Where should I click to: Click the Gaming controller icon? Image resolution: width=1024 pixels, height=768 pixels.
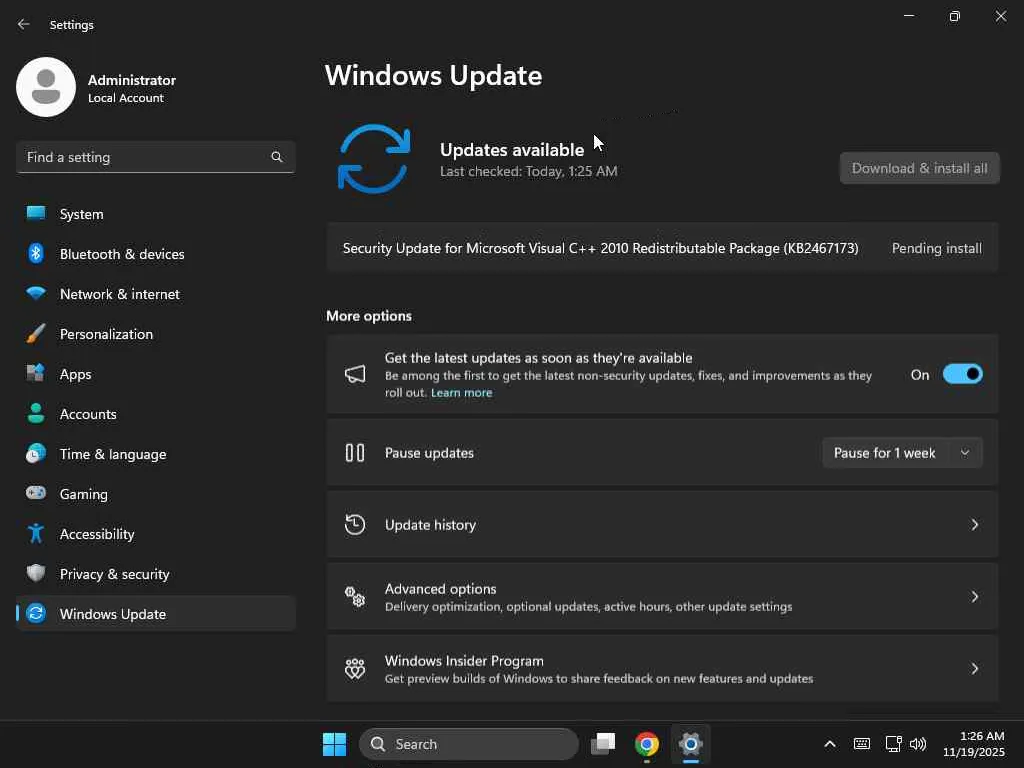coord(36,493)
